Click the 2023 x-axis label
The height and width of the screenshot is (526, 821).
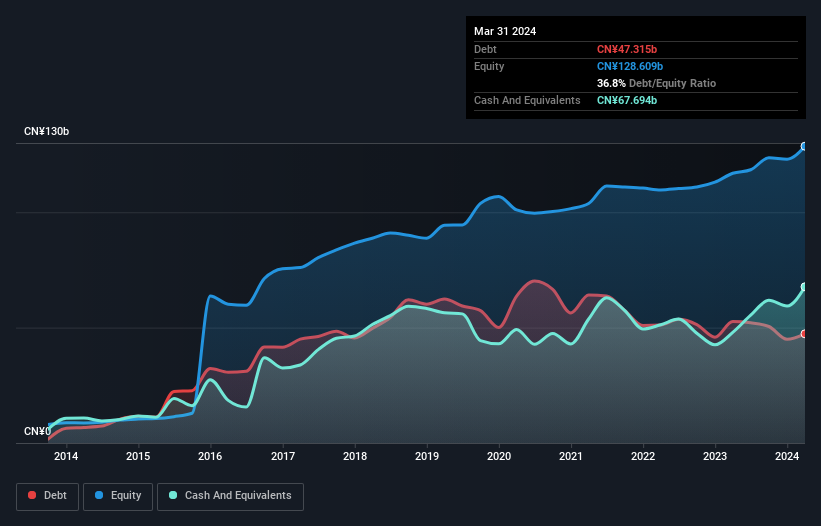pos(715,456)
